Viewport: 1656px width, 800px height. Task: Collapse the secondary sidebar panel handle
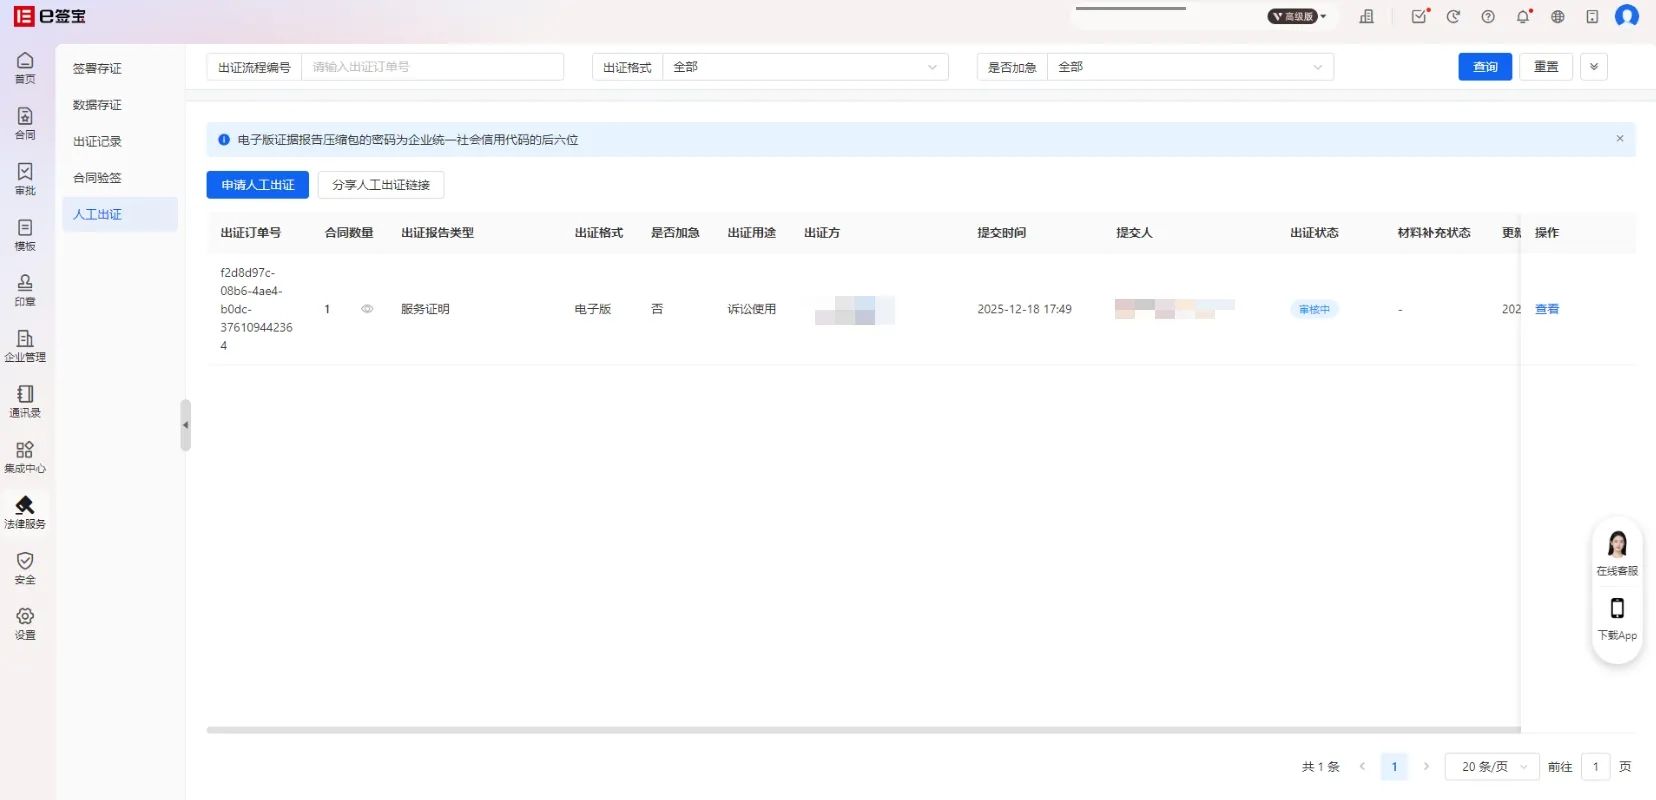[x=185, y=425]
